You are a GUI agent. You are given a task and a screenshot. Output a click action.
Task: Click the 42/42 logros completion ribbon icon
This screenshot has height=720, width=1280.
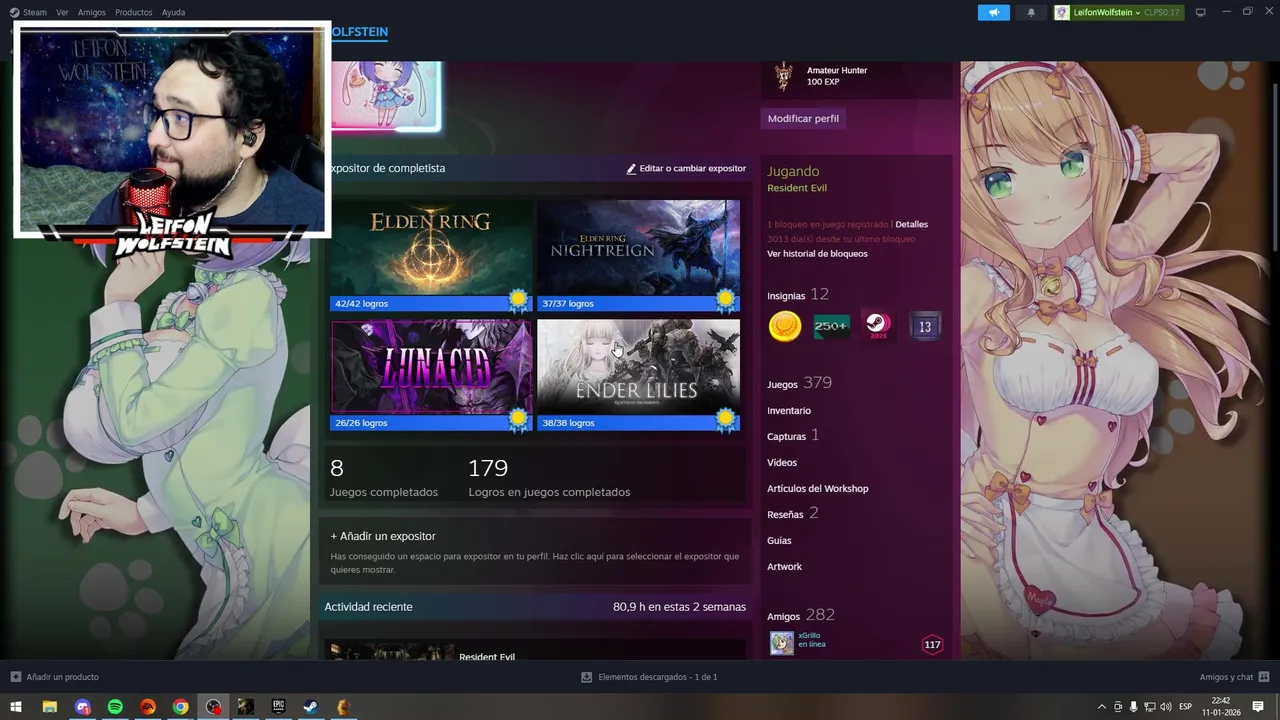click(518, 300)
